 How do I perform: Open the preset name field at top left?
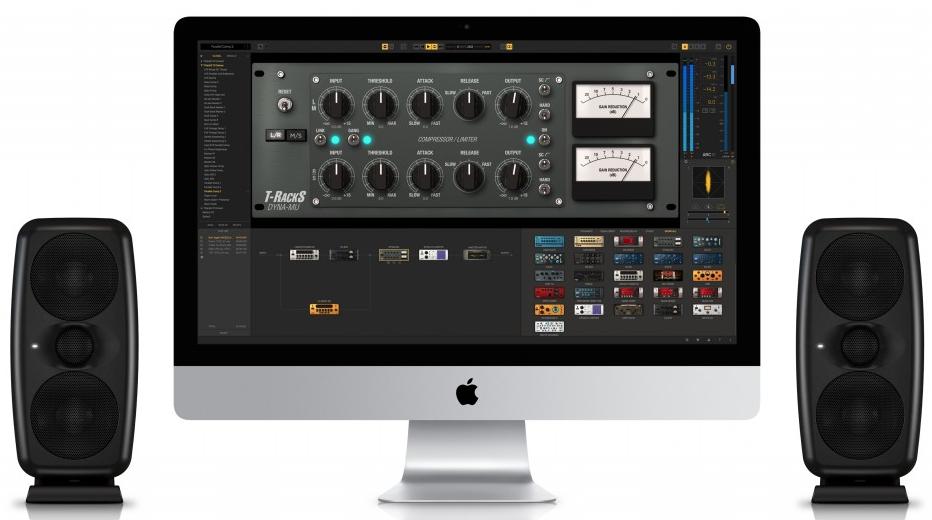tap(225, 46)
